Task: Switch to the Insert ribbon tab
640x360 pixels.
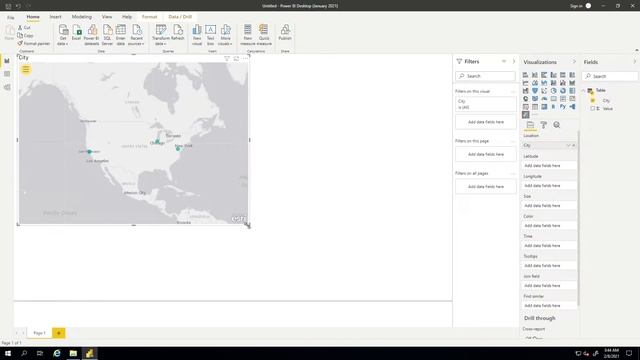Action: click(x=56, y=17)
